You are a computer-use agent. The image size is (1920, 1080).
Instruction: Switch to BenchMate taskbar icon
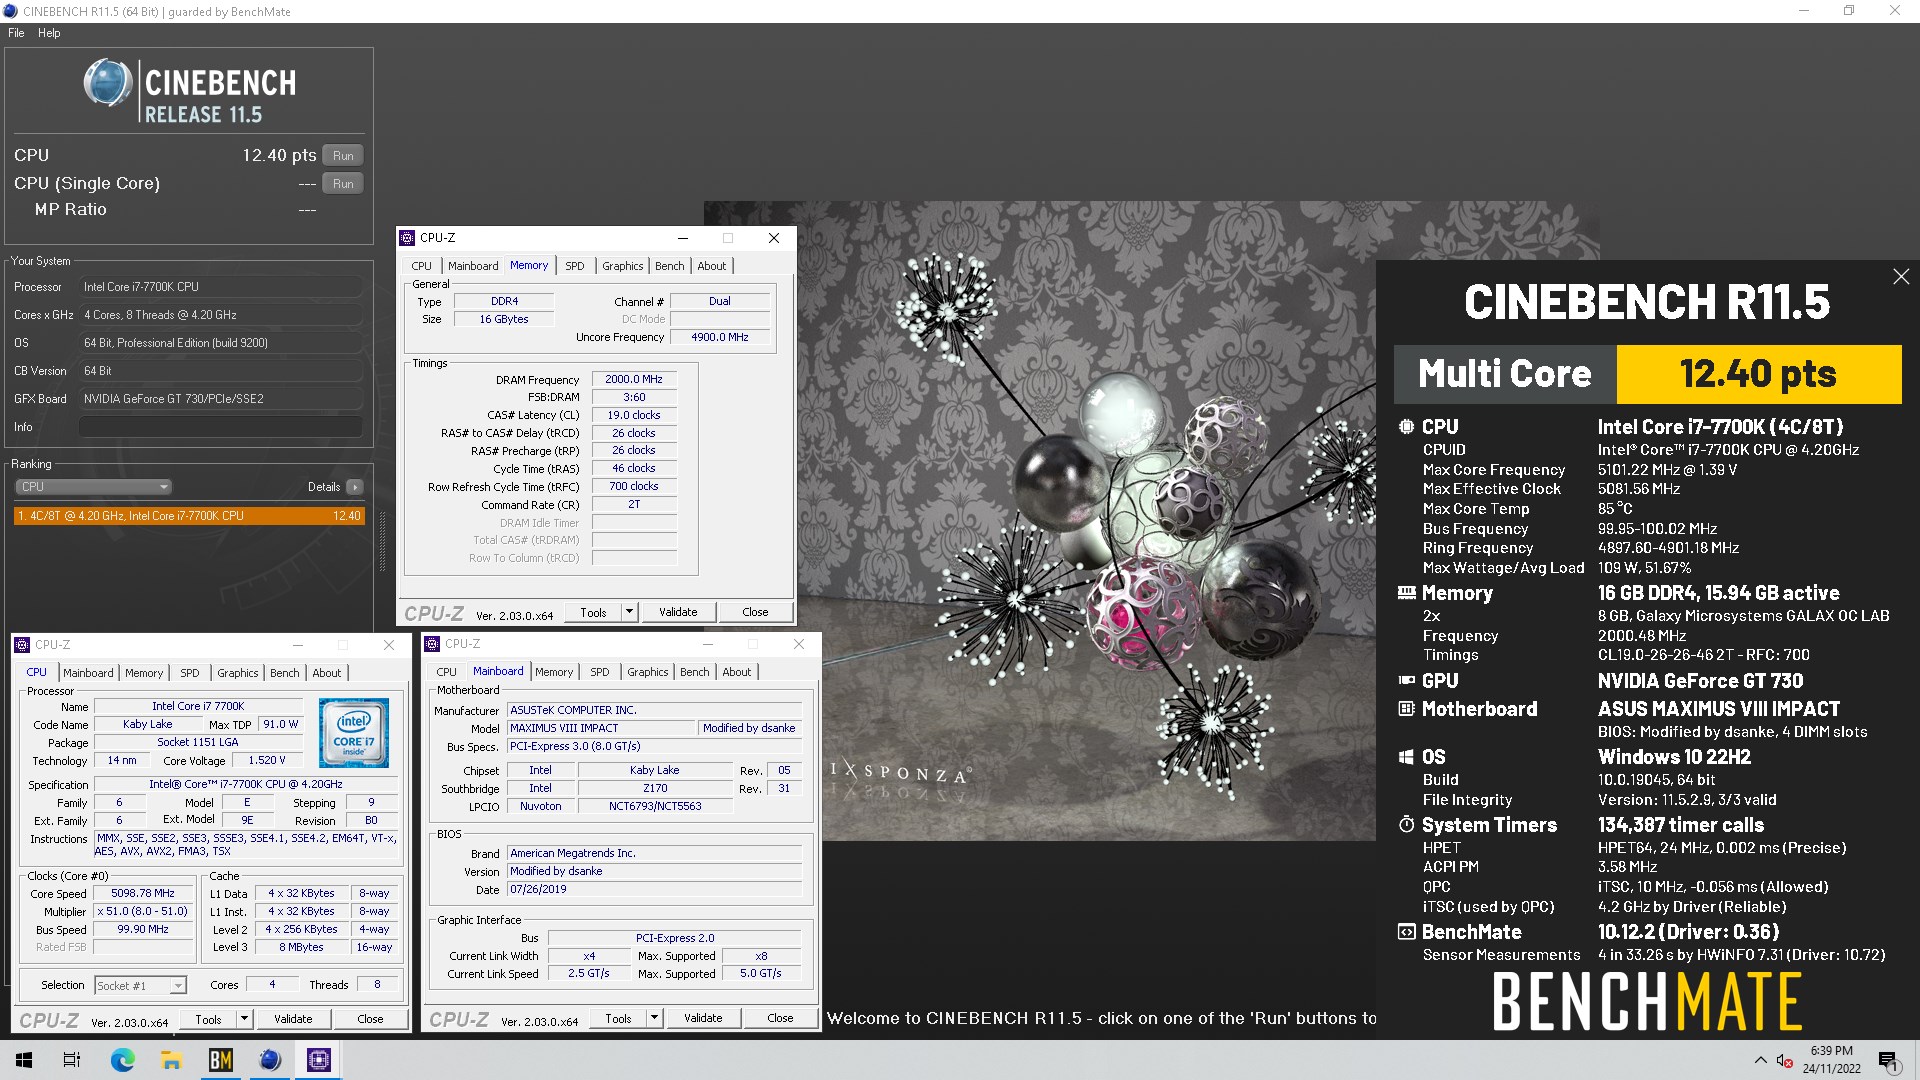(x=221, y=1060)
